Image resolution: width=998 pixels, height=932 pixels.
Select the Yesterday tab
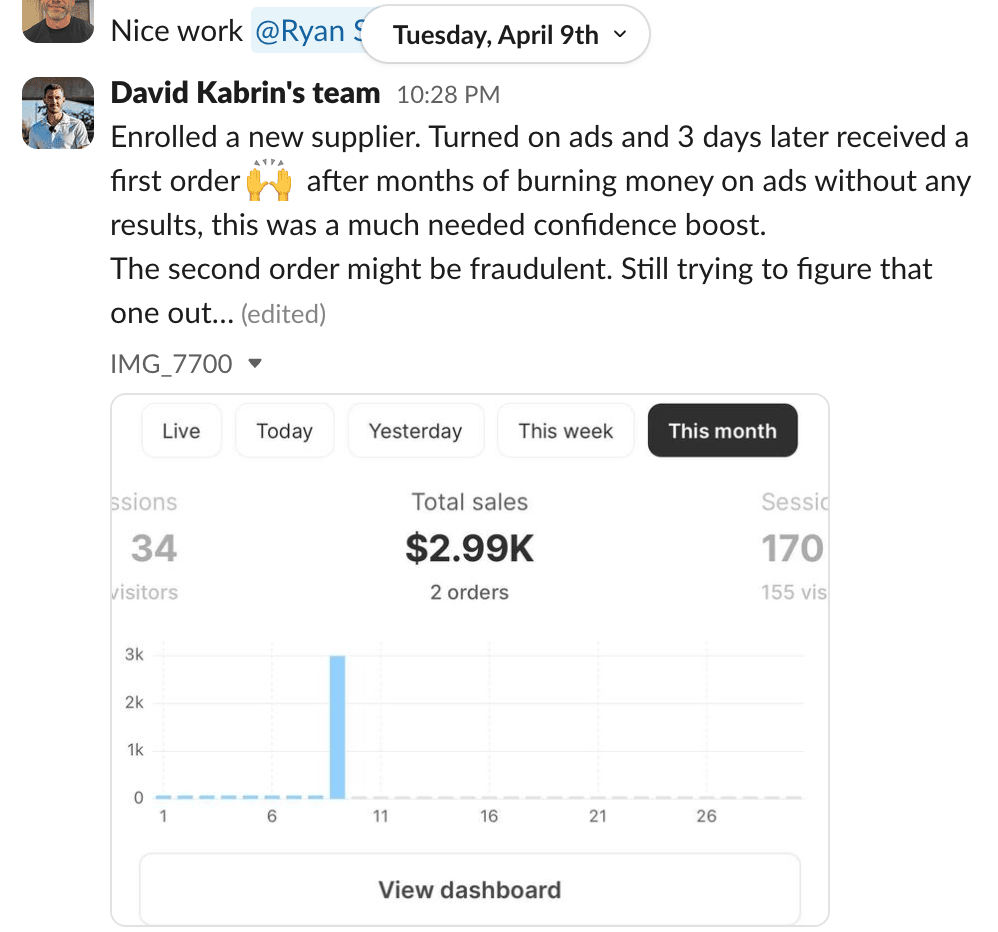point(415,431)
